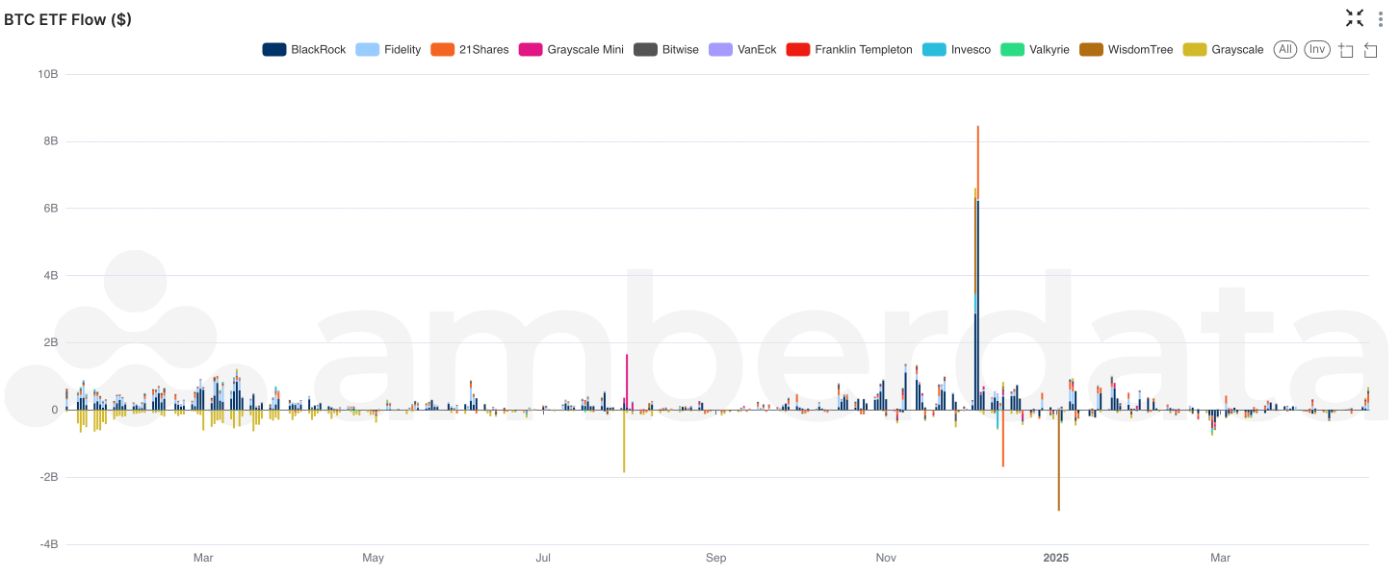Screen dimensions: 1400x576
Task: Hide the Grayscale series
Action: [x=1193, y=48]
